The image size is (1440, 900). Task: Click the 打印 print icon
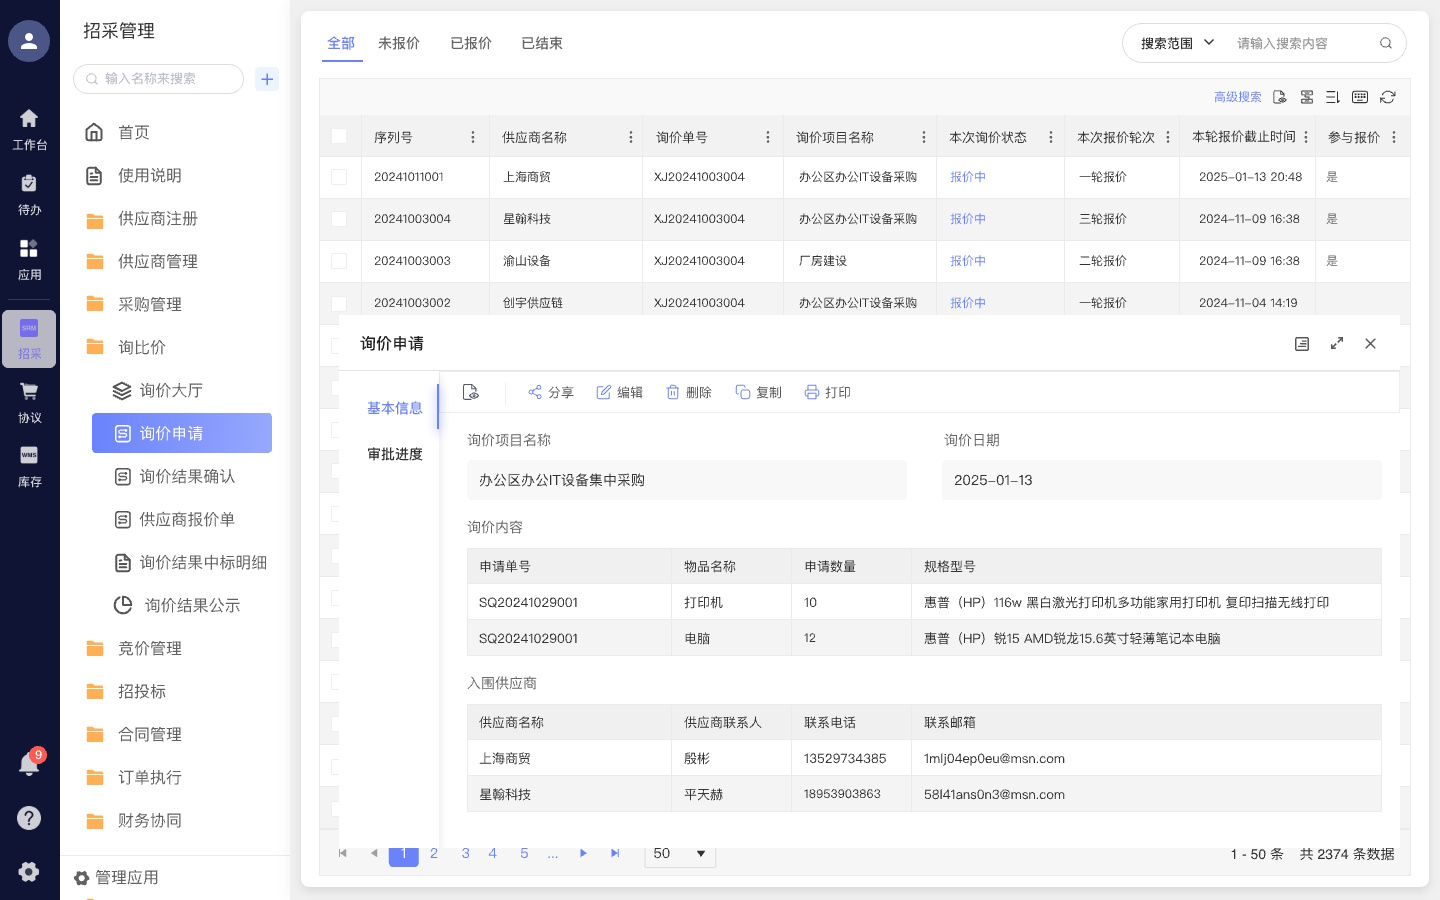[812, 392]
